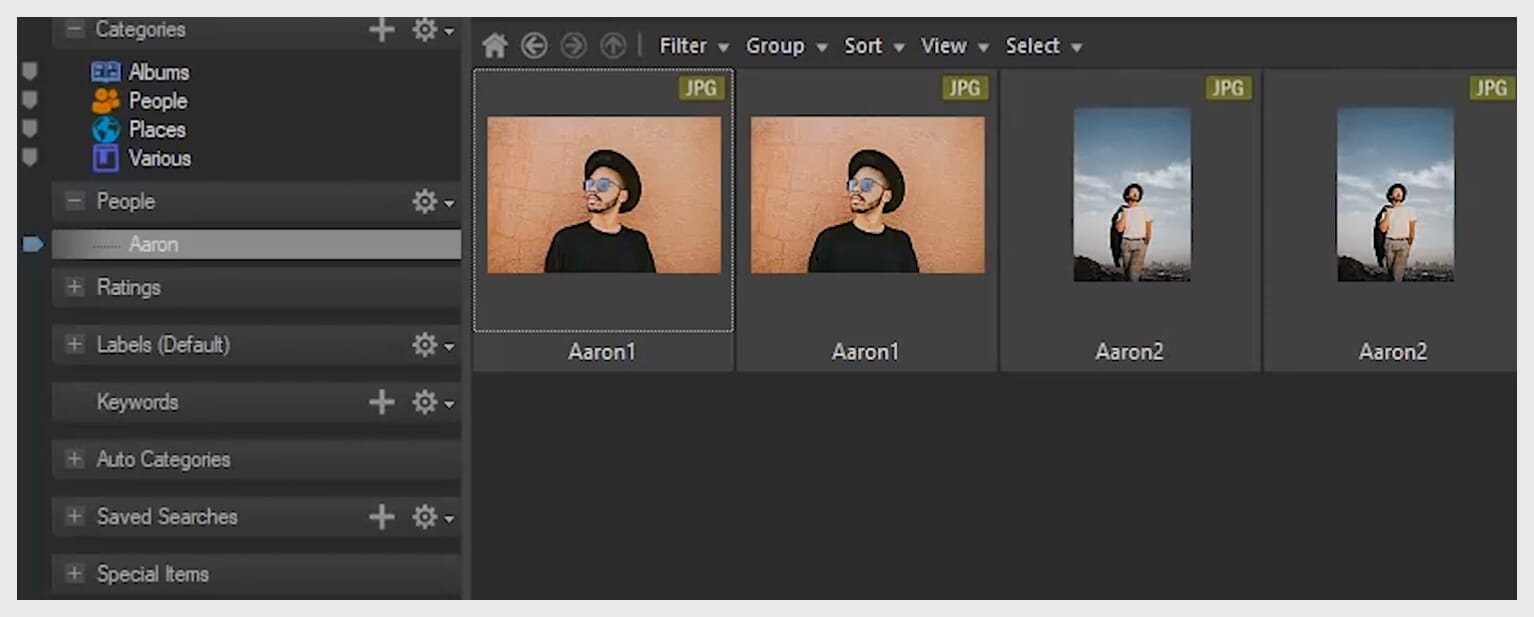This screenshot has height=617, width=1534.
Task: Open the View dropdown menu
Action: tap(955, 46)
